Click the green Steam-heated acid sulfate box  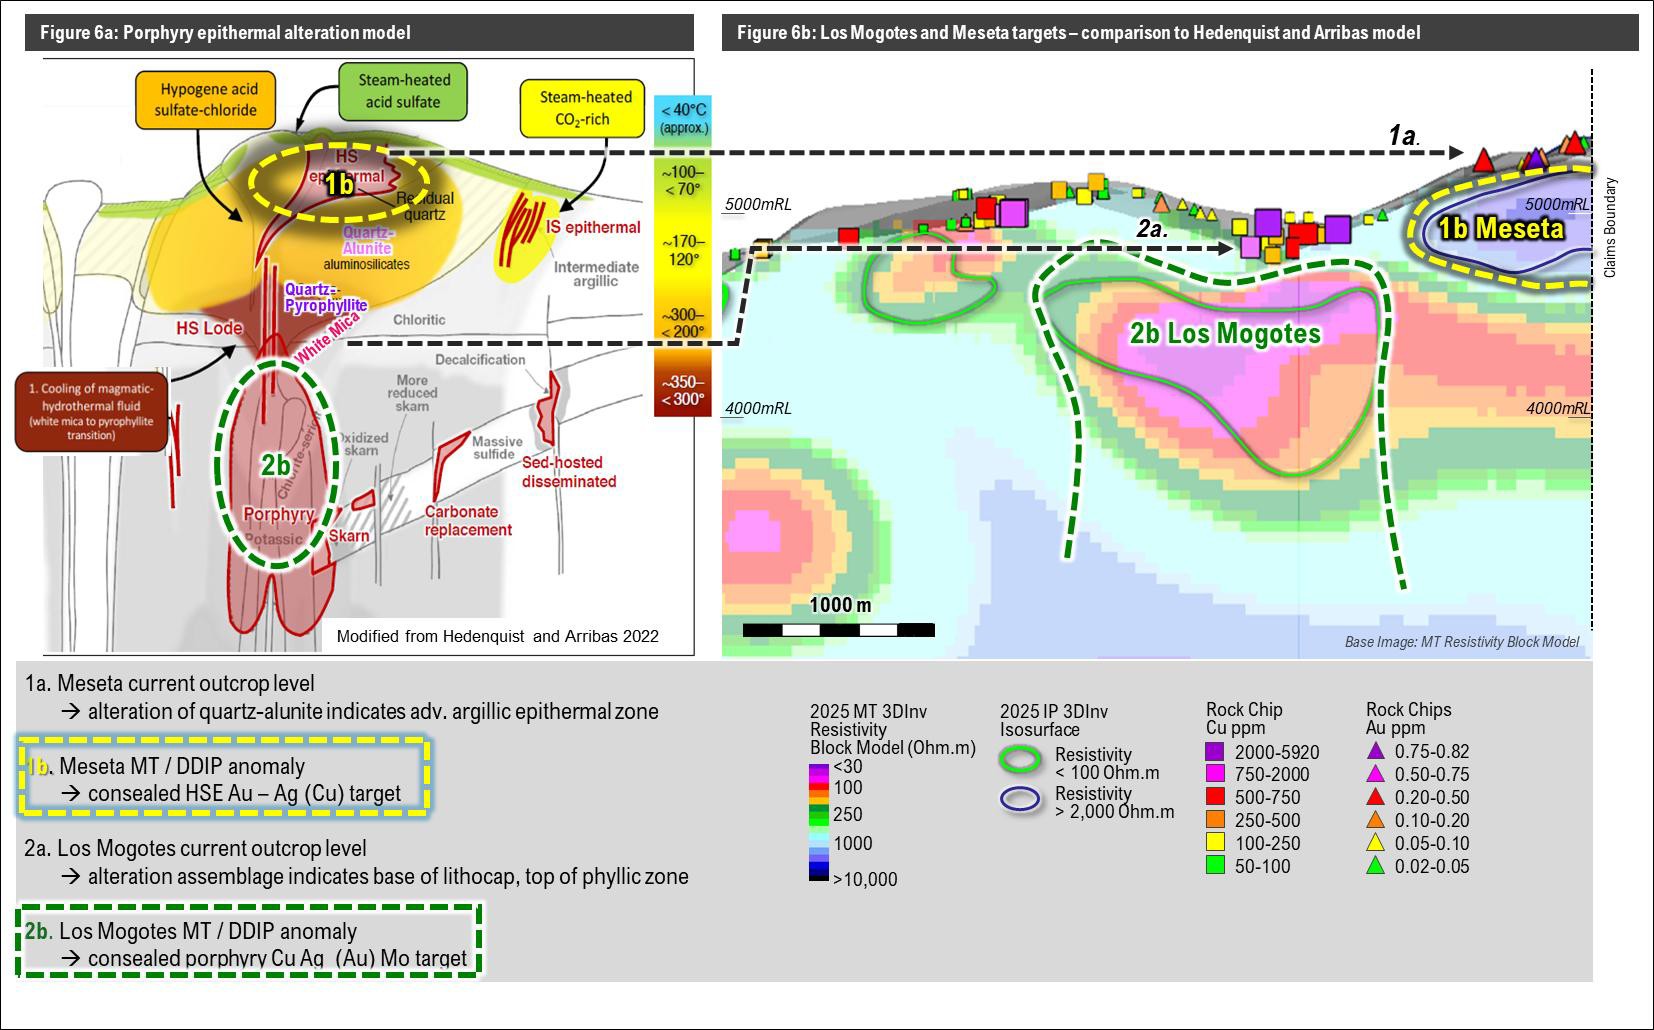402,91
